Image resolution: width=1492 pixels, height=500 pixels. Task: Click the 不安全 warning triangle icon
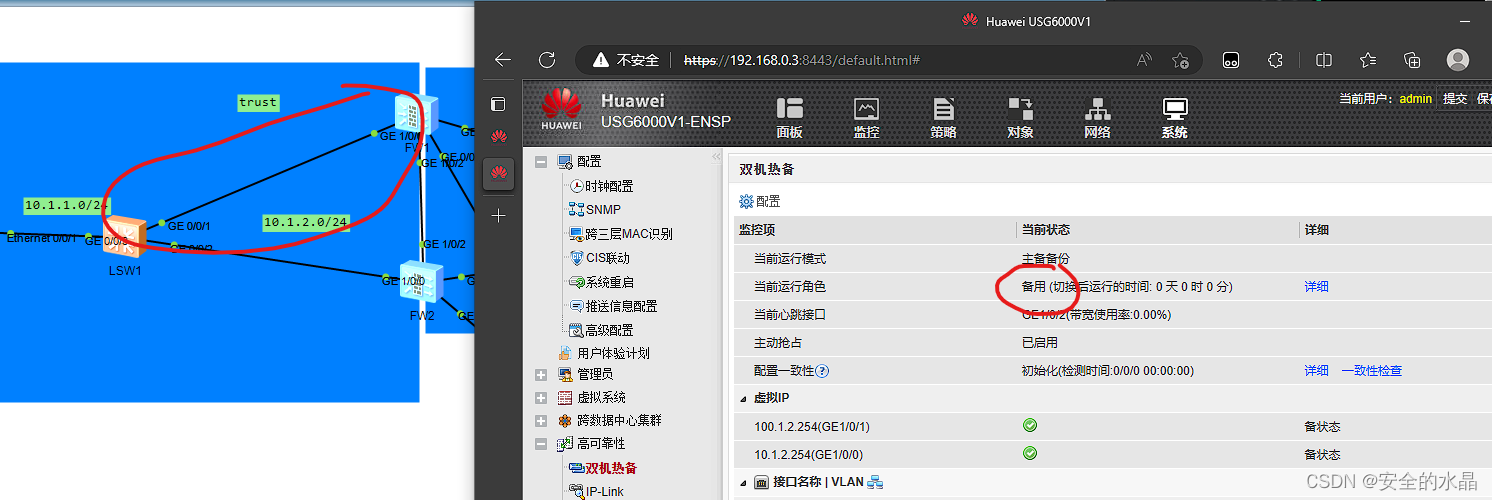tap(600, 60)
